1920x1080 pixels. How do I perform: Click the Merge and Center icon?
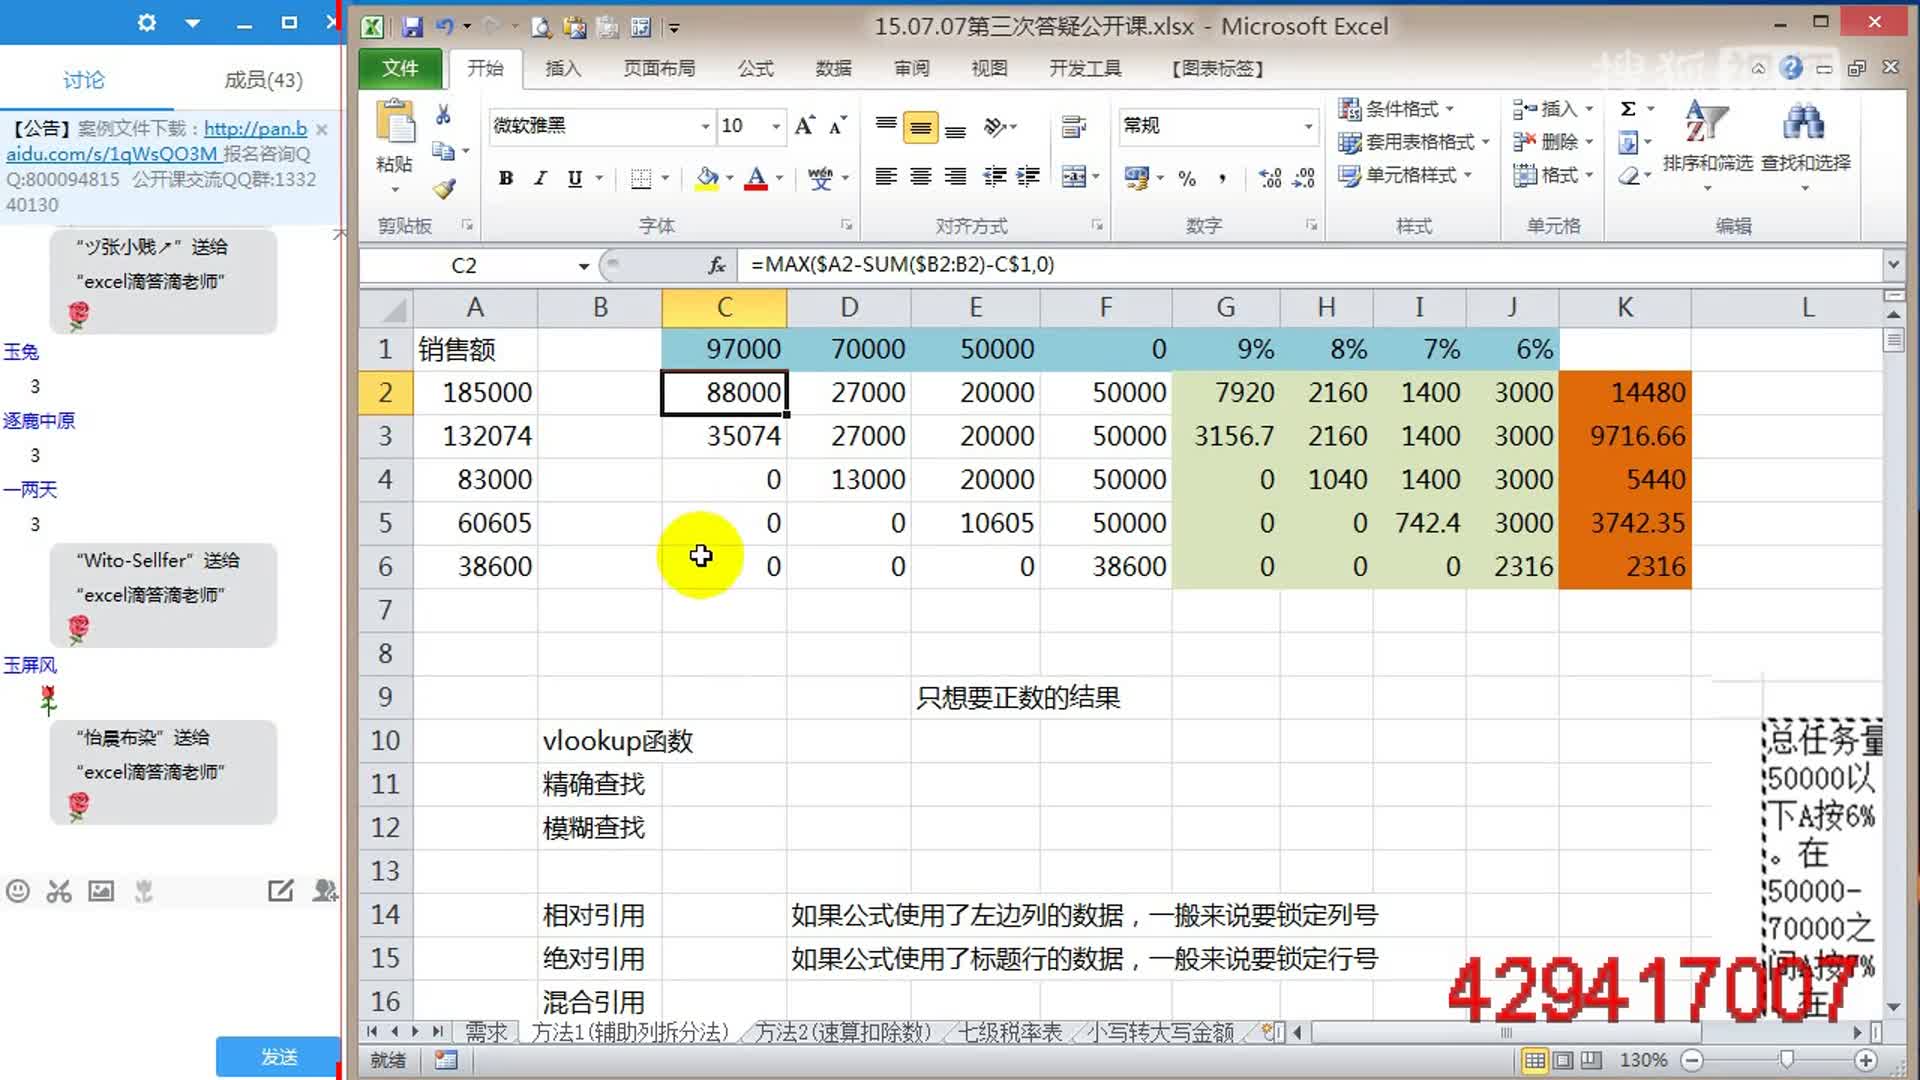click(x=1073, y=177)
